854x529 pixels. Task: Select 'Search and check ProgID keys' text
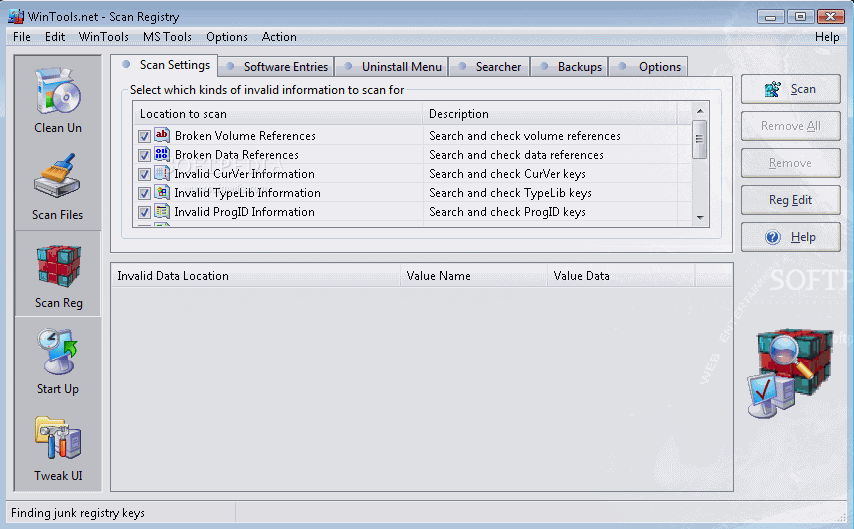pyautogui.click(x=507, y=212)
